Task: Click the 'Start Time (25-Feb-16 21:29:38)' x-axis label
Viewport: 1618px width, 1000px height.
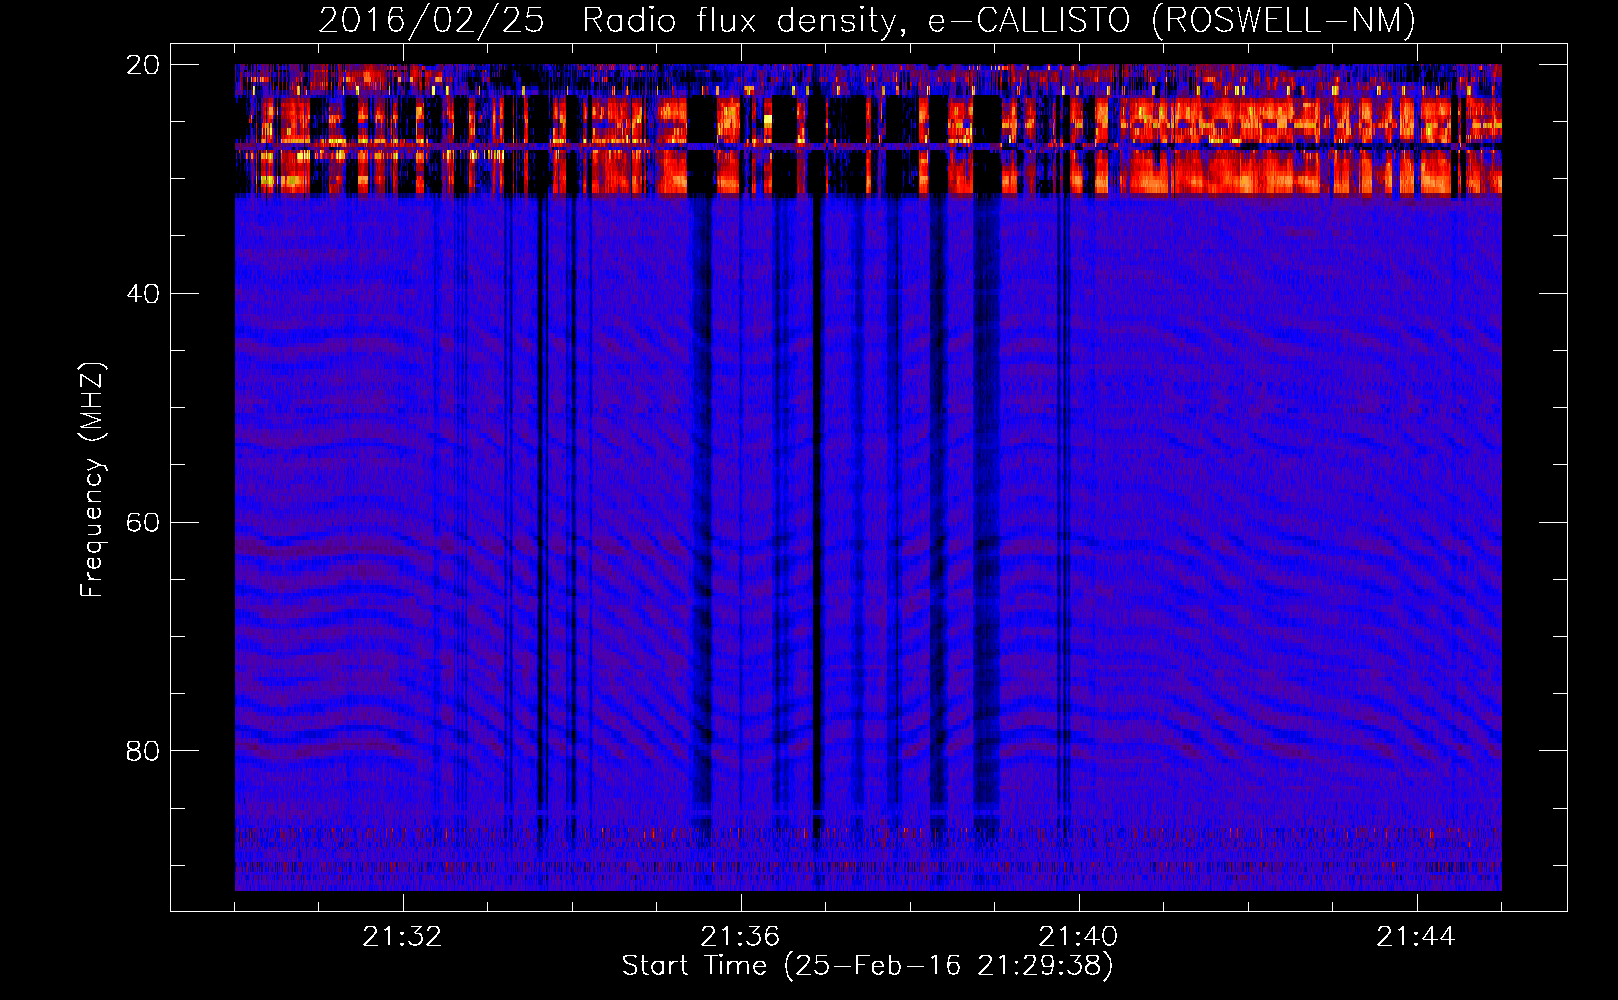Action: point(867,966)
